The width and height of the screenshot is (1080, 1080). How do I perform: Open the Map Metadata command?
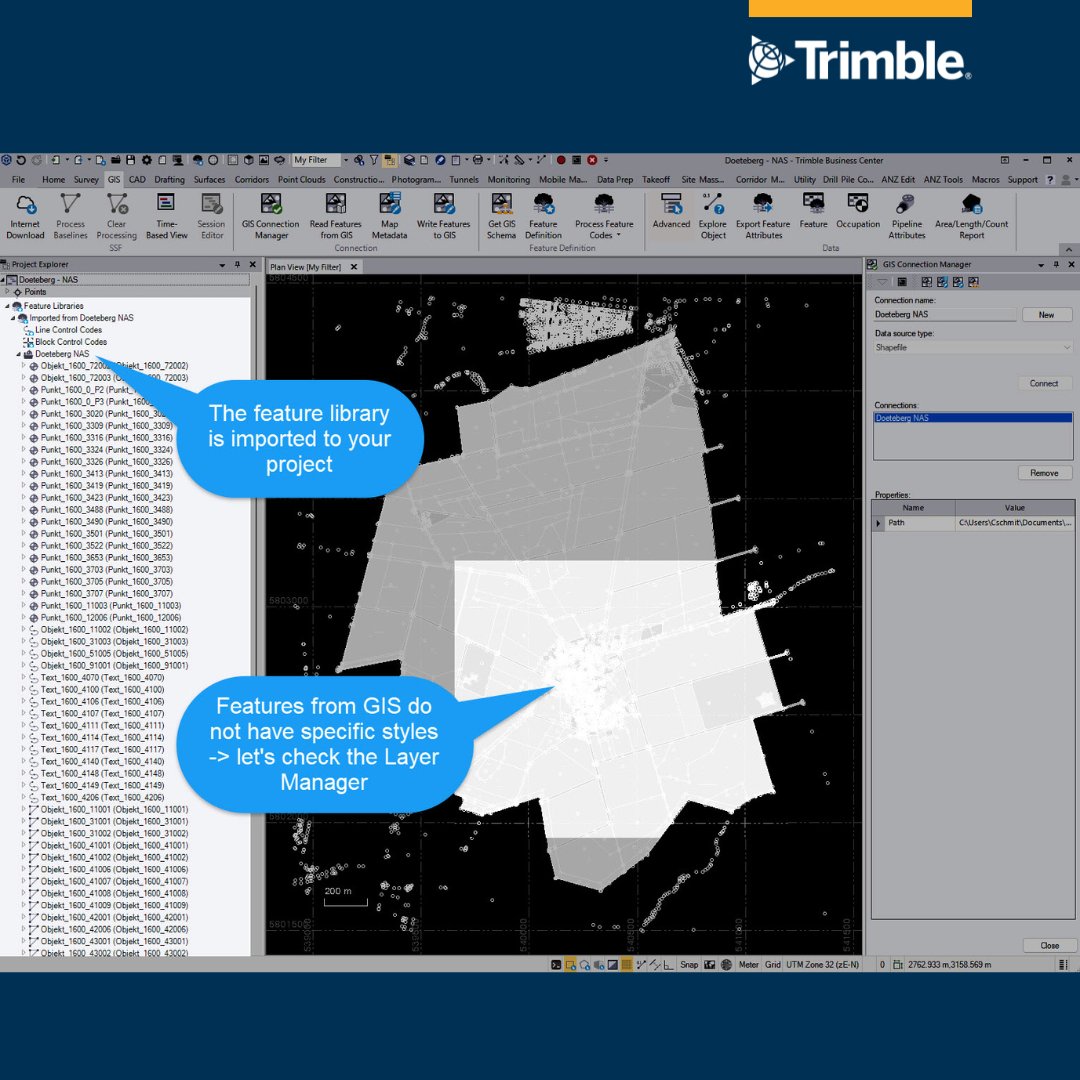coord(389,216)
